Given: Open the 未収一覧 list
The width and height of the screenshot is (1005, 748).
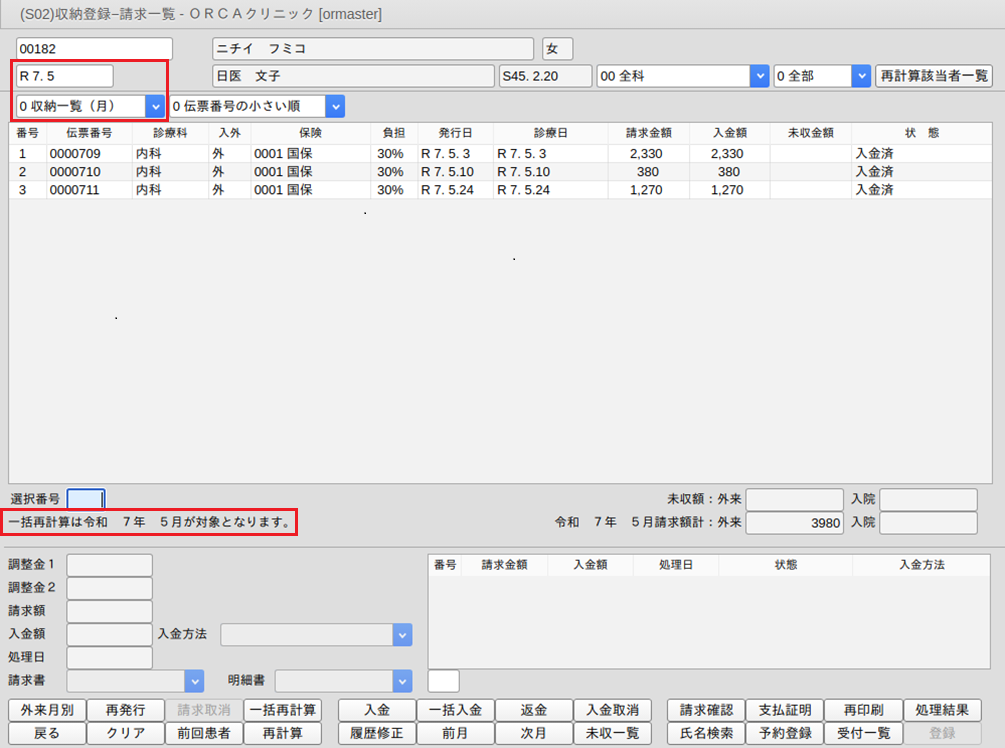Looking at the screenshot, I should [x=612, y=733].
